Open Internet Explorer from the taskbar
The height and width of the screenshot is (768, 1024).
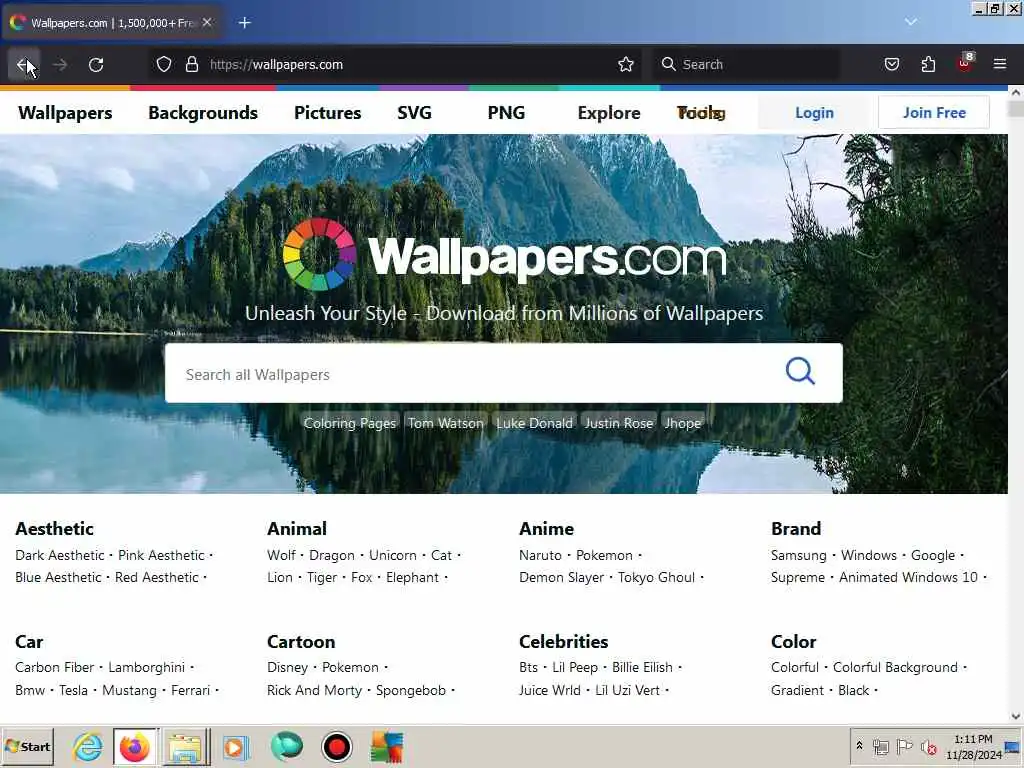pyautogui.click(x=88, y=746)
